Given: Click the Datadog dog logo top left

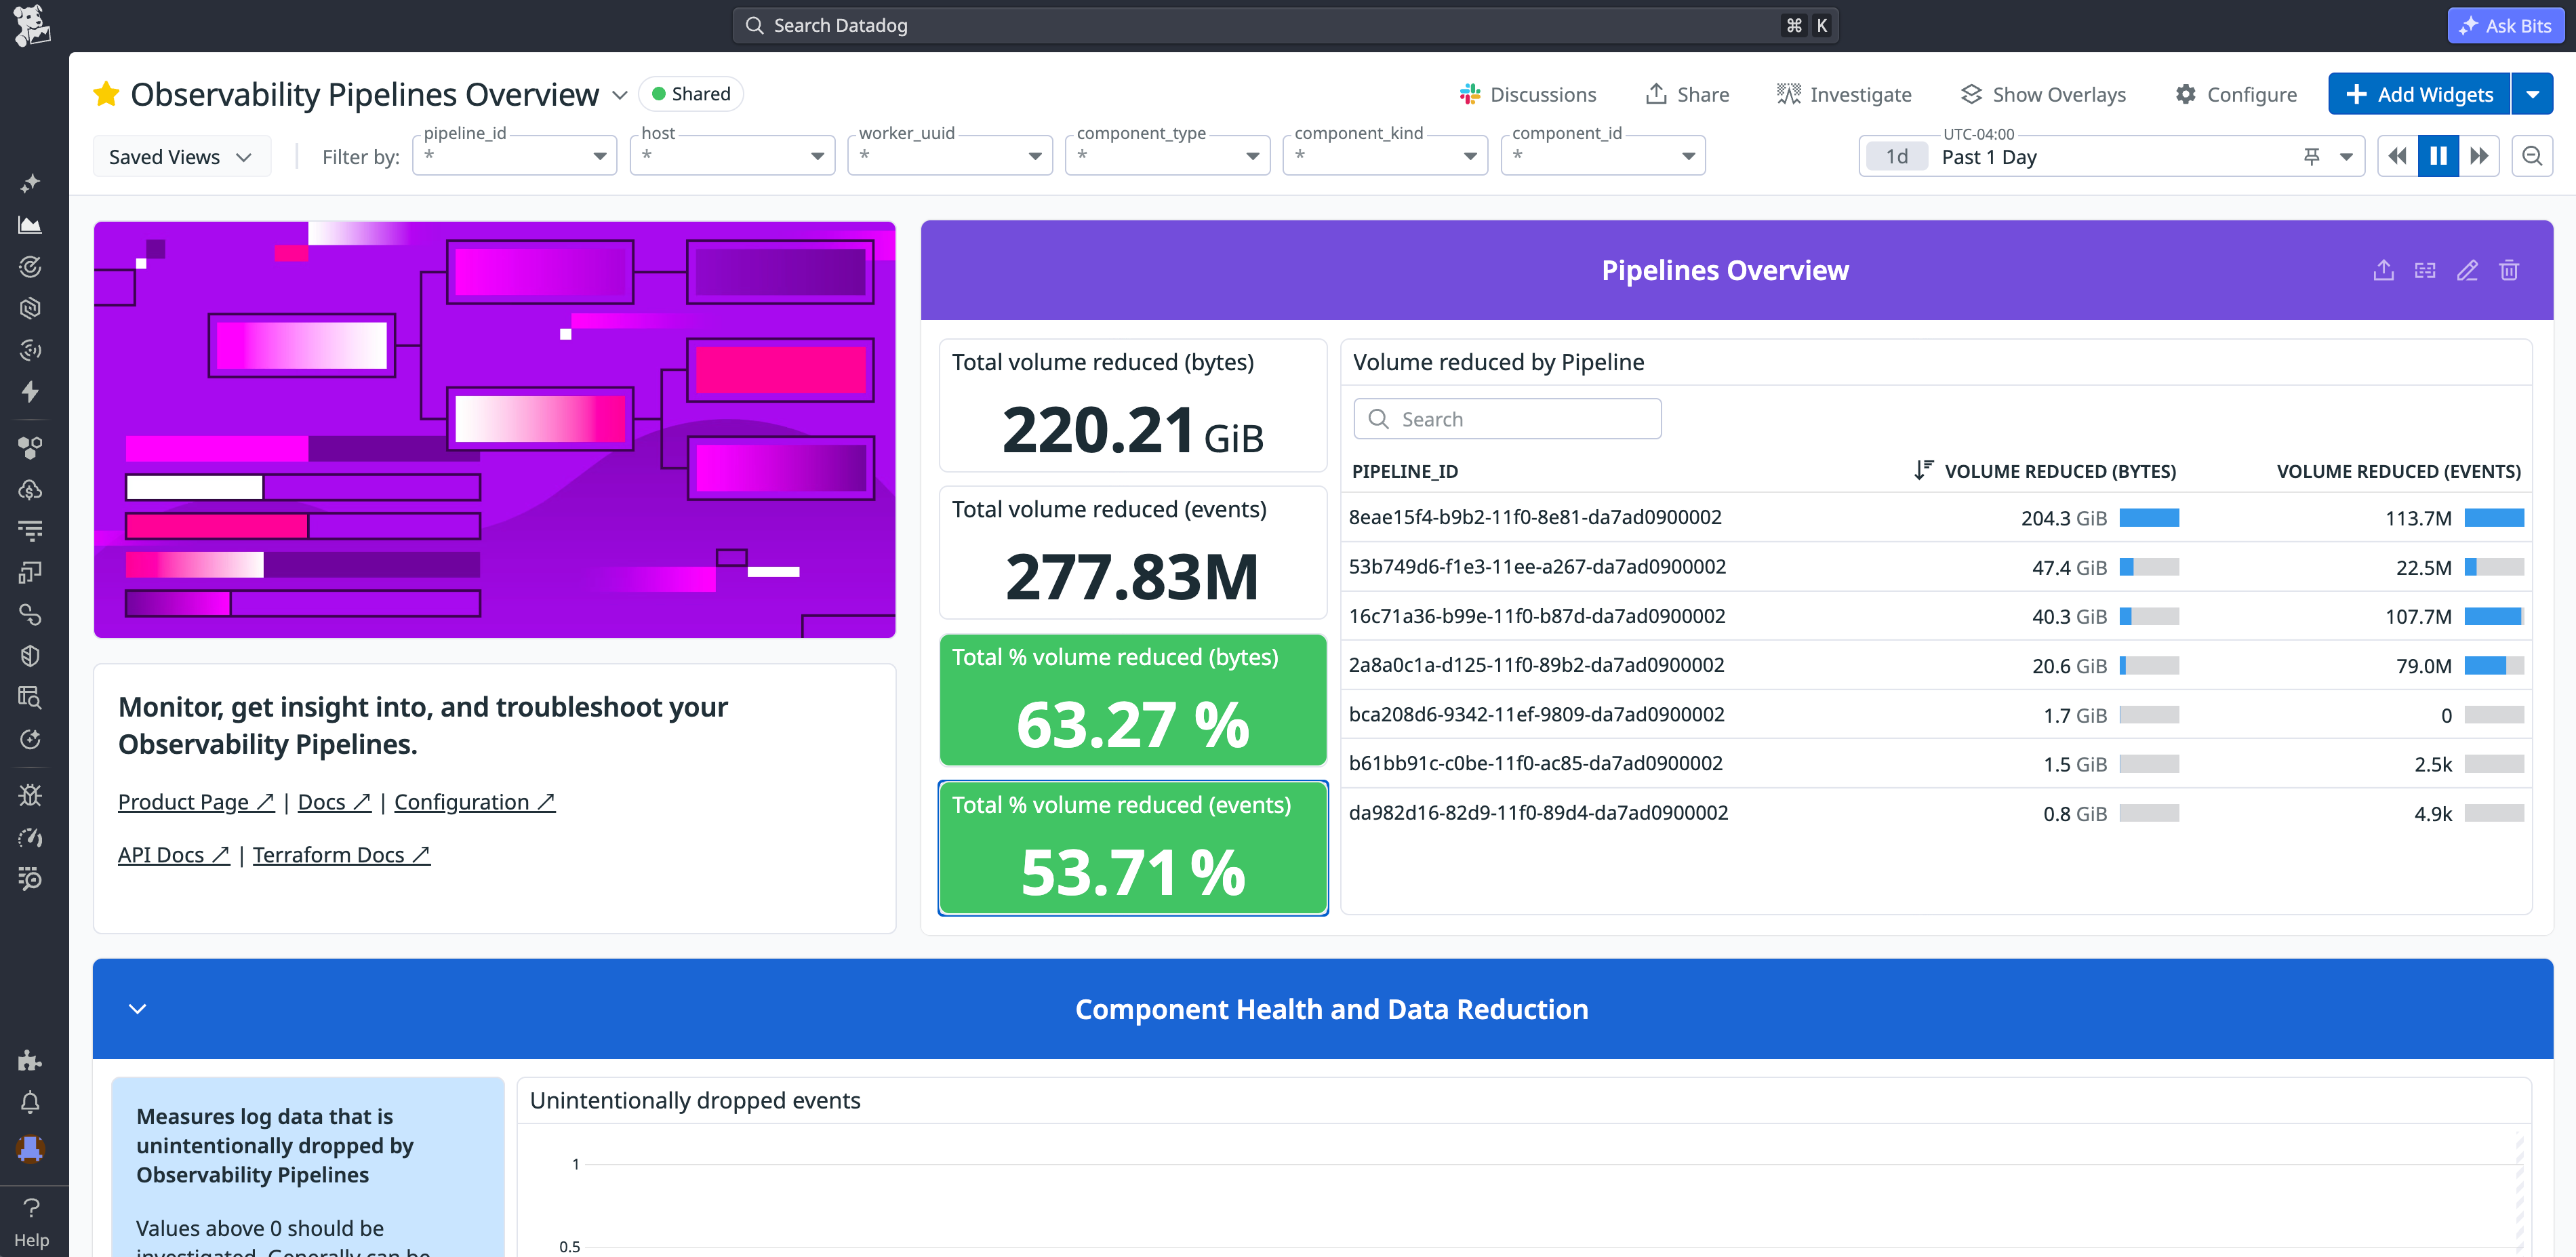Looking at the screenshot, I should point(31,24).
